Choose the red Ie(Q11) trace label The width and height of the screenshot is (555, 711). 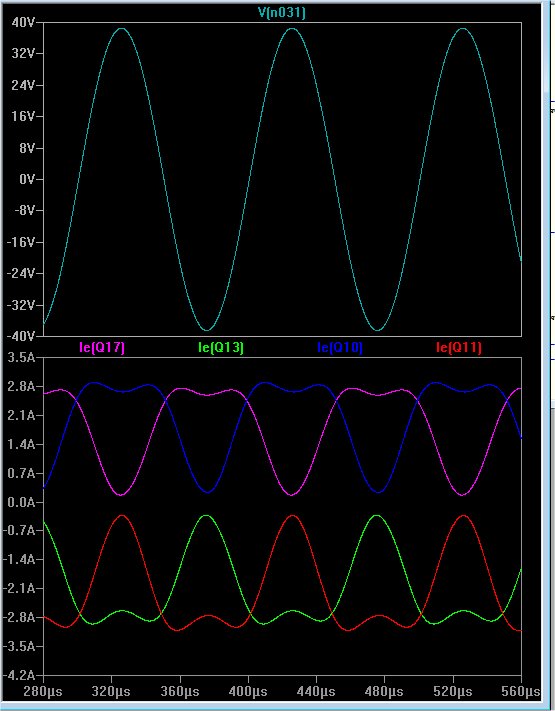(x=459, y=348)
